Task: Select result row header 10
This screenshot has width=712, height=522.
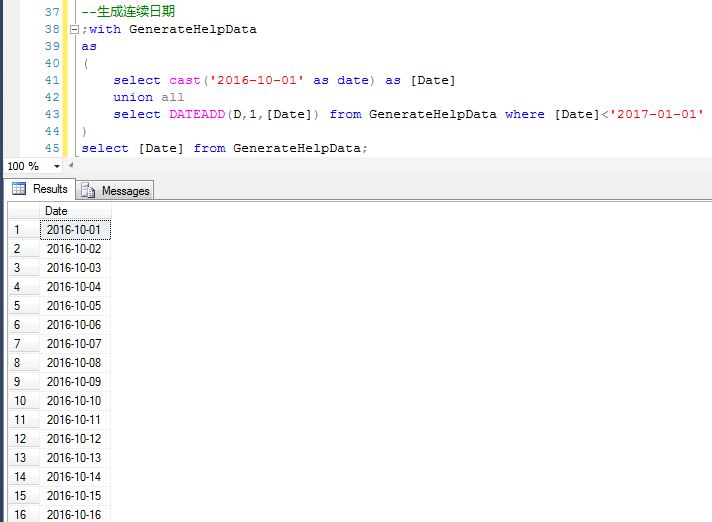Action: pos(24,401)
